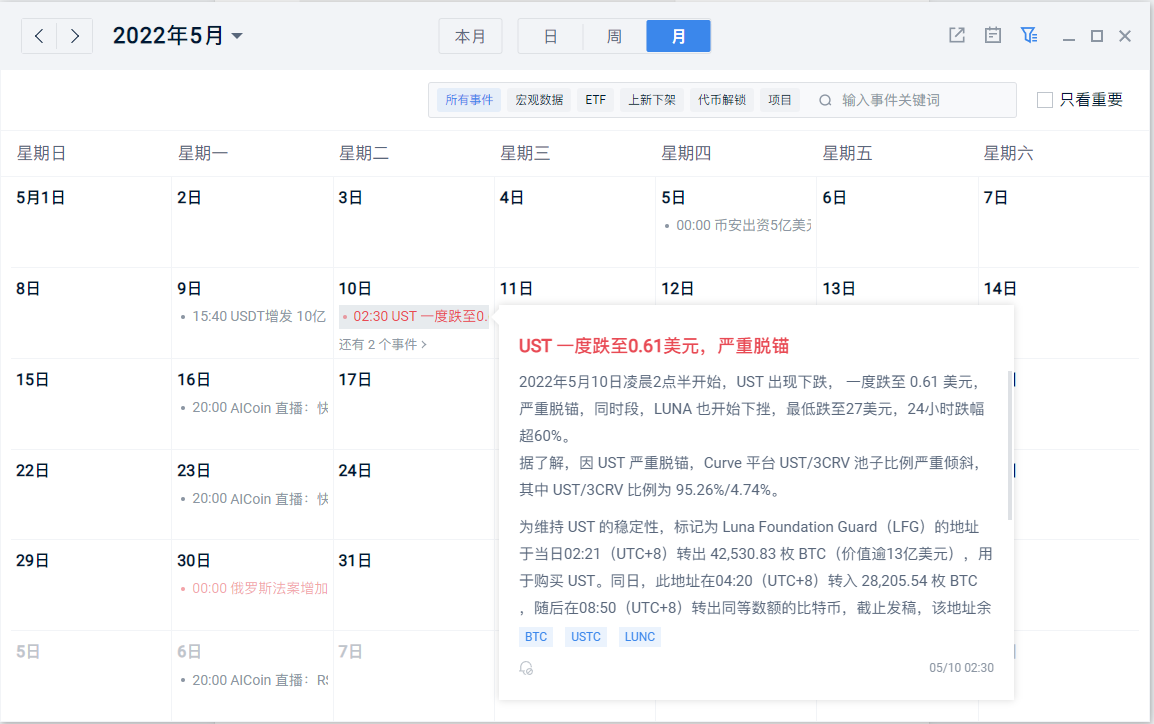
Task: Click the 星期三 column header
Action: point(525,153)
